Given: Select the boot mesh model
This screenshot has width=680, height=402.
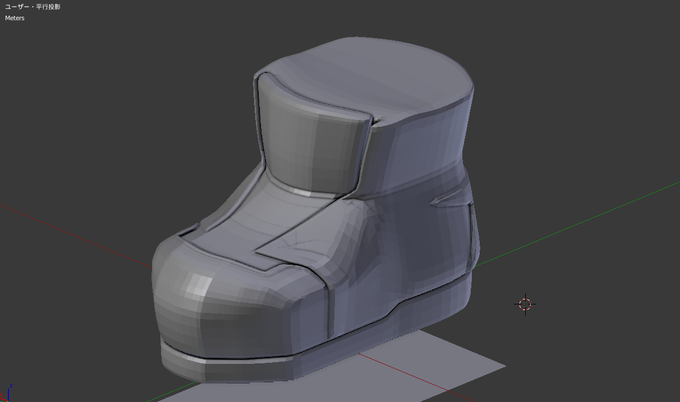Looking at the screenshot, I should pyautogui.click(x=316, y=212).
